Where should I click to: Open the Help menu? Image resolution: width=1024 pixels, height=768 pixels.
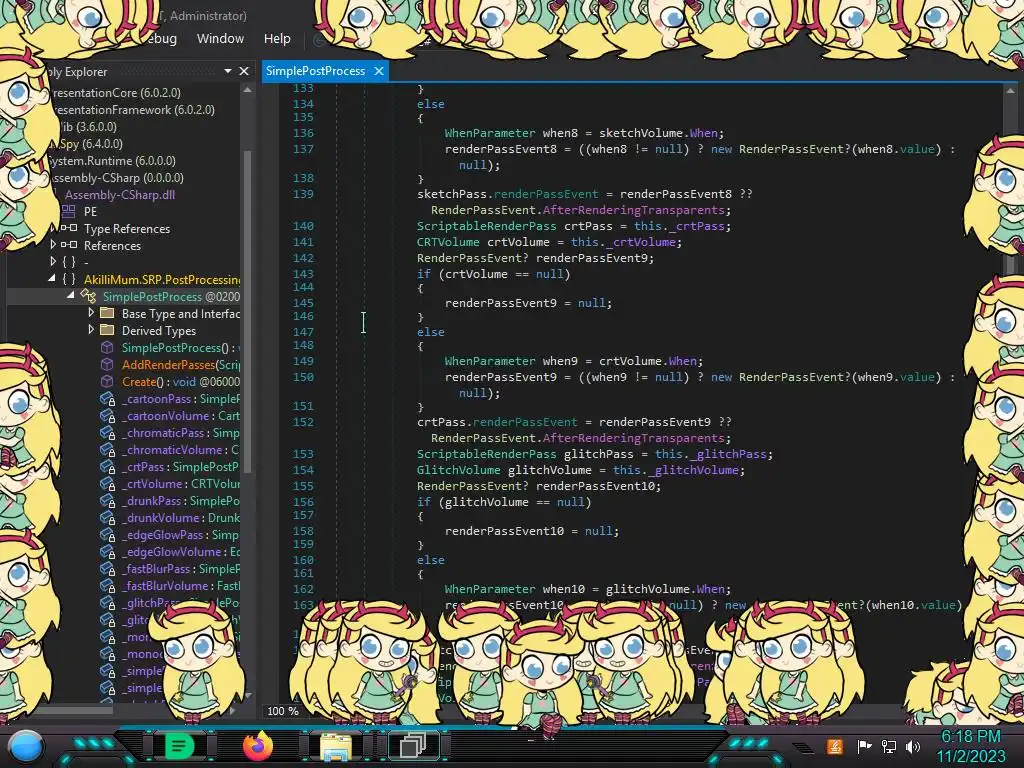277,39
